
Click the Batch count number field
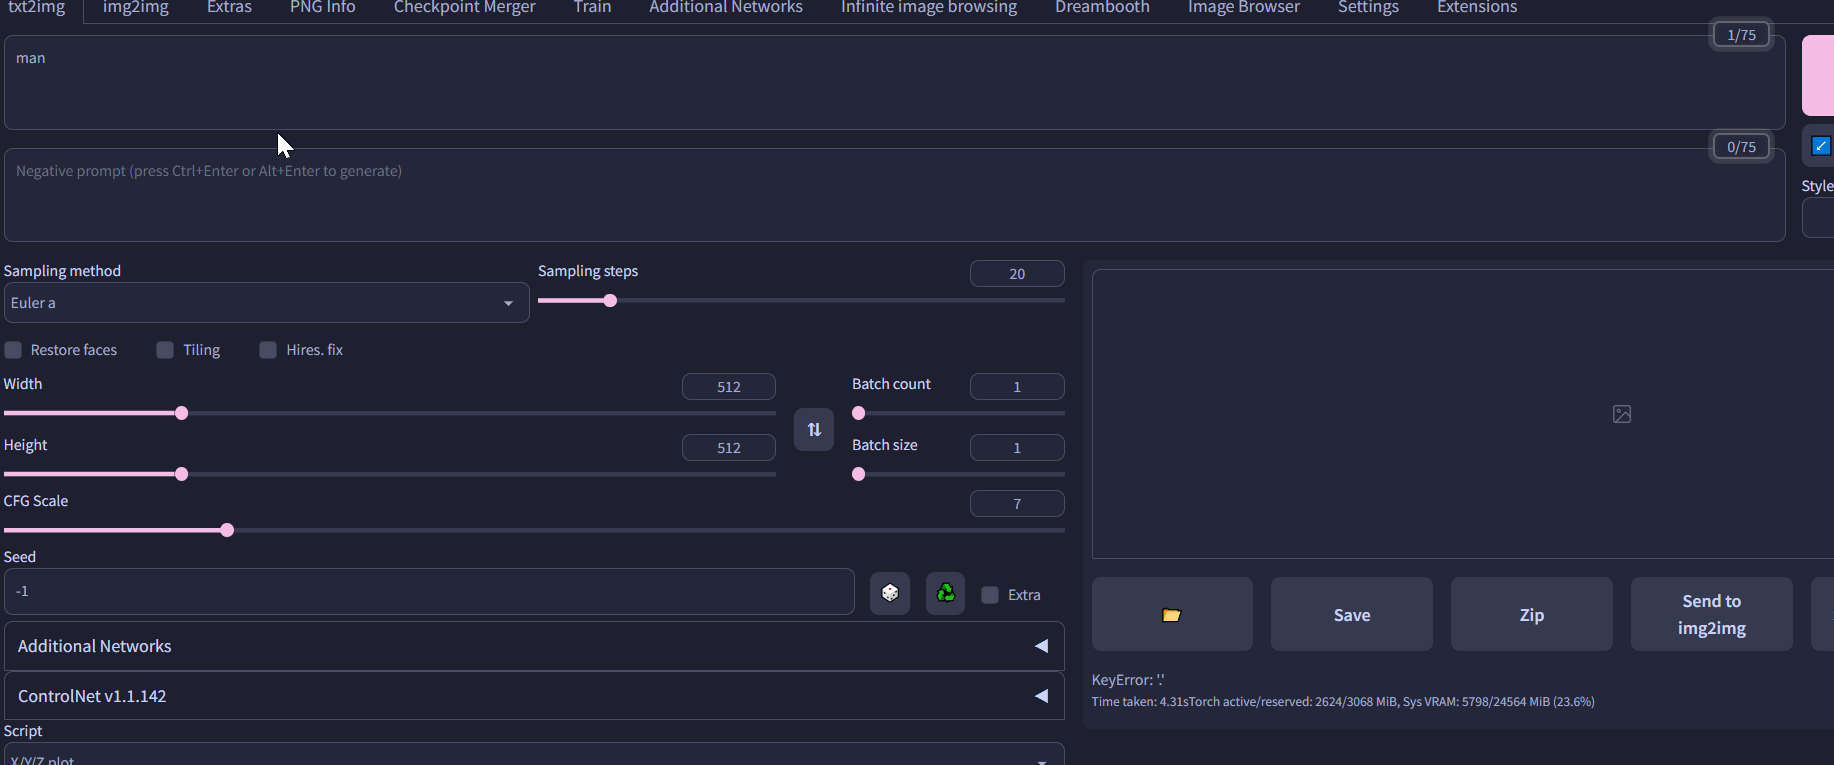[1017, 387]
